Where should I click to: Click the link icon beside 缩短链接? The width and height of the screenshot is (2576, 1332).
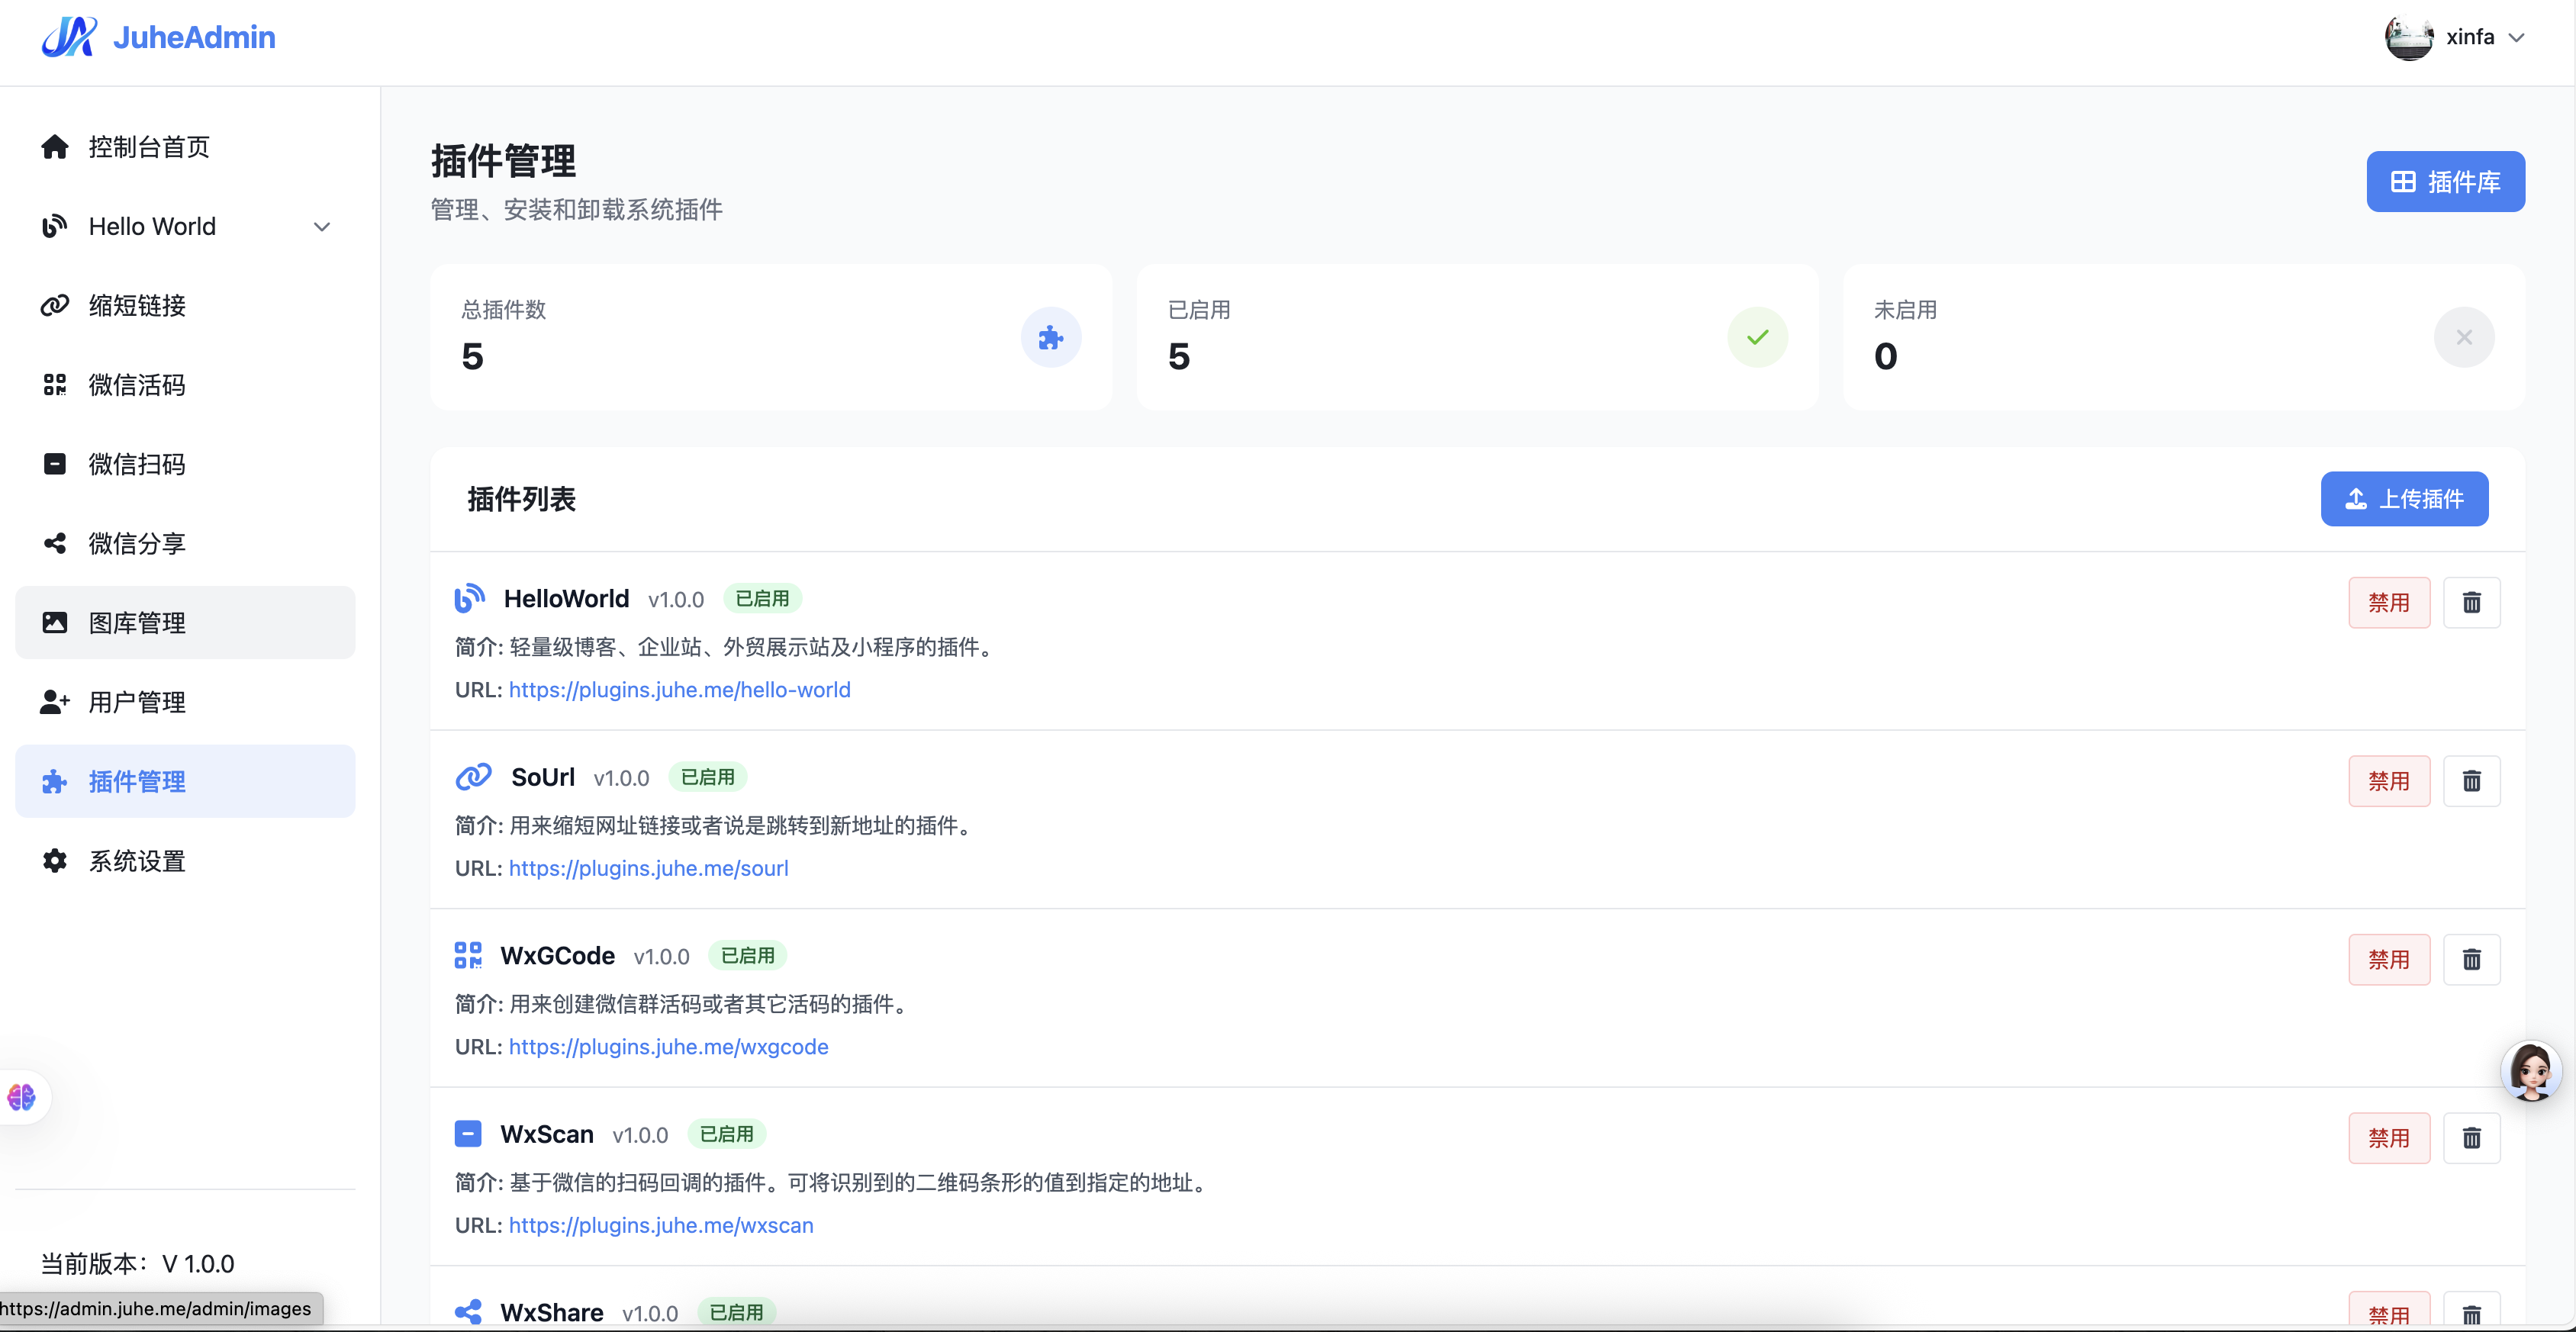tap(55, 305)
